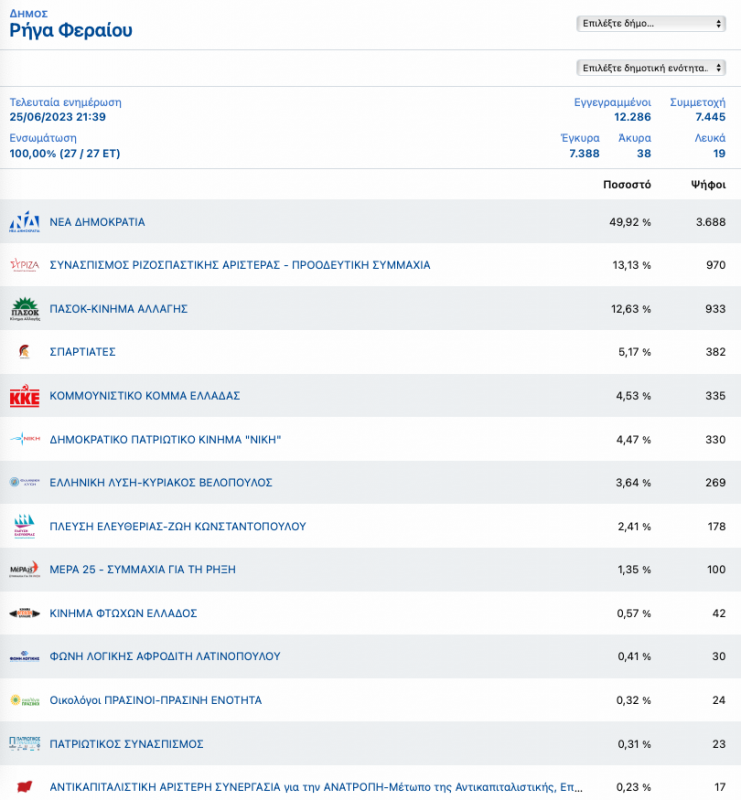
Task: Open the ΝΕΑ ΔΗΜΟΚΡΑΤΙΑ results link
Action: [97, 222]
